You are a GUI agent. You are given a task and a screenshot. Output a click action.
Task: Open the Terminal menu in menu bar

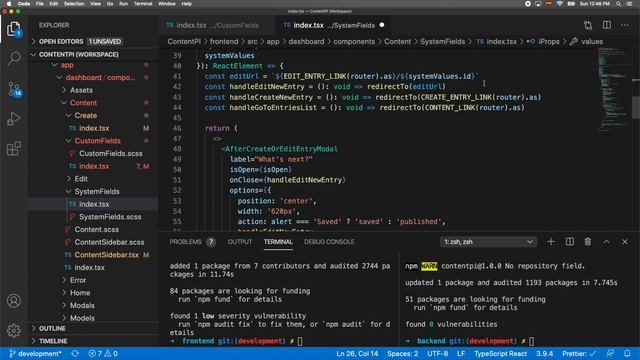pos(143,4)
